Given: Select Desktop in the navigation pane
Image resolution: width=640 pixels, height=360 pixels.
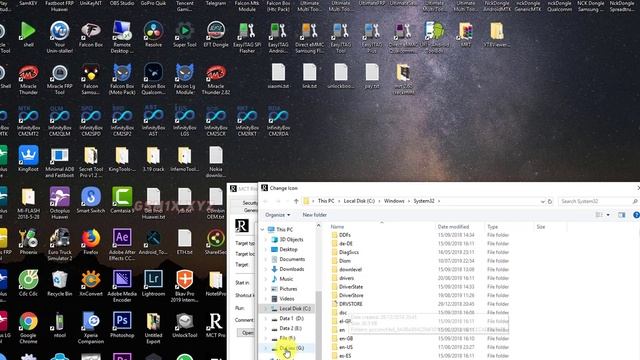Looking at the screenshot, I should click(288, 249).
